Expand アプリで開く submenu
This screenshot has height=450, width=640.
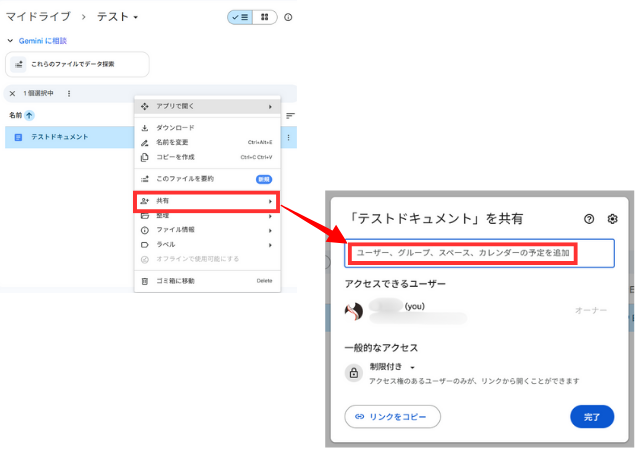coord(207,106)
